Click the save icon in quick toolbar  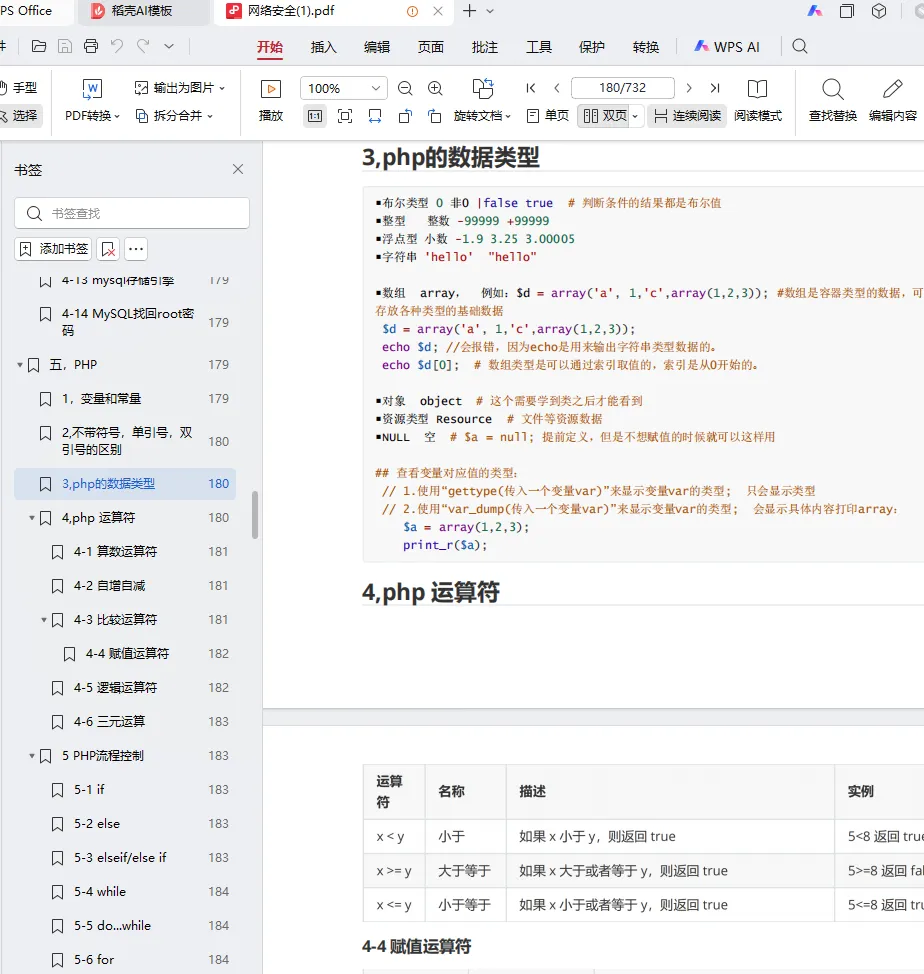pos(65,46)
